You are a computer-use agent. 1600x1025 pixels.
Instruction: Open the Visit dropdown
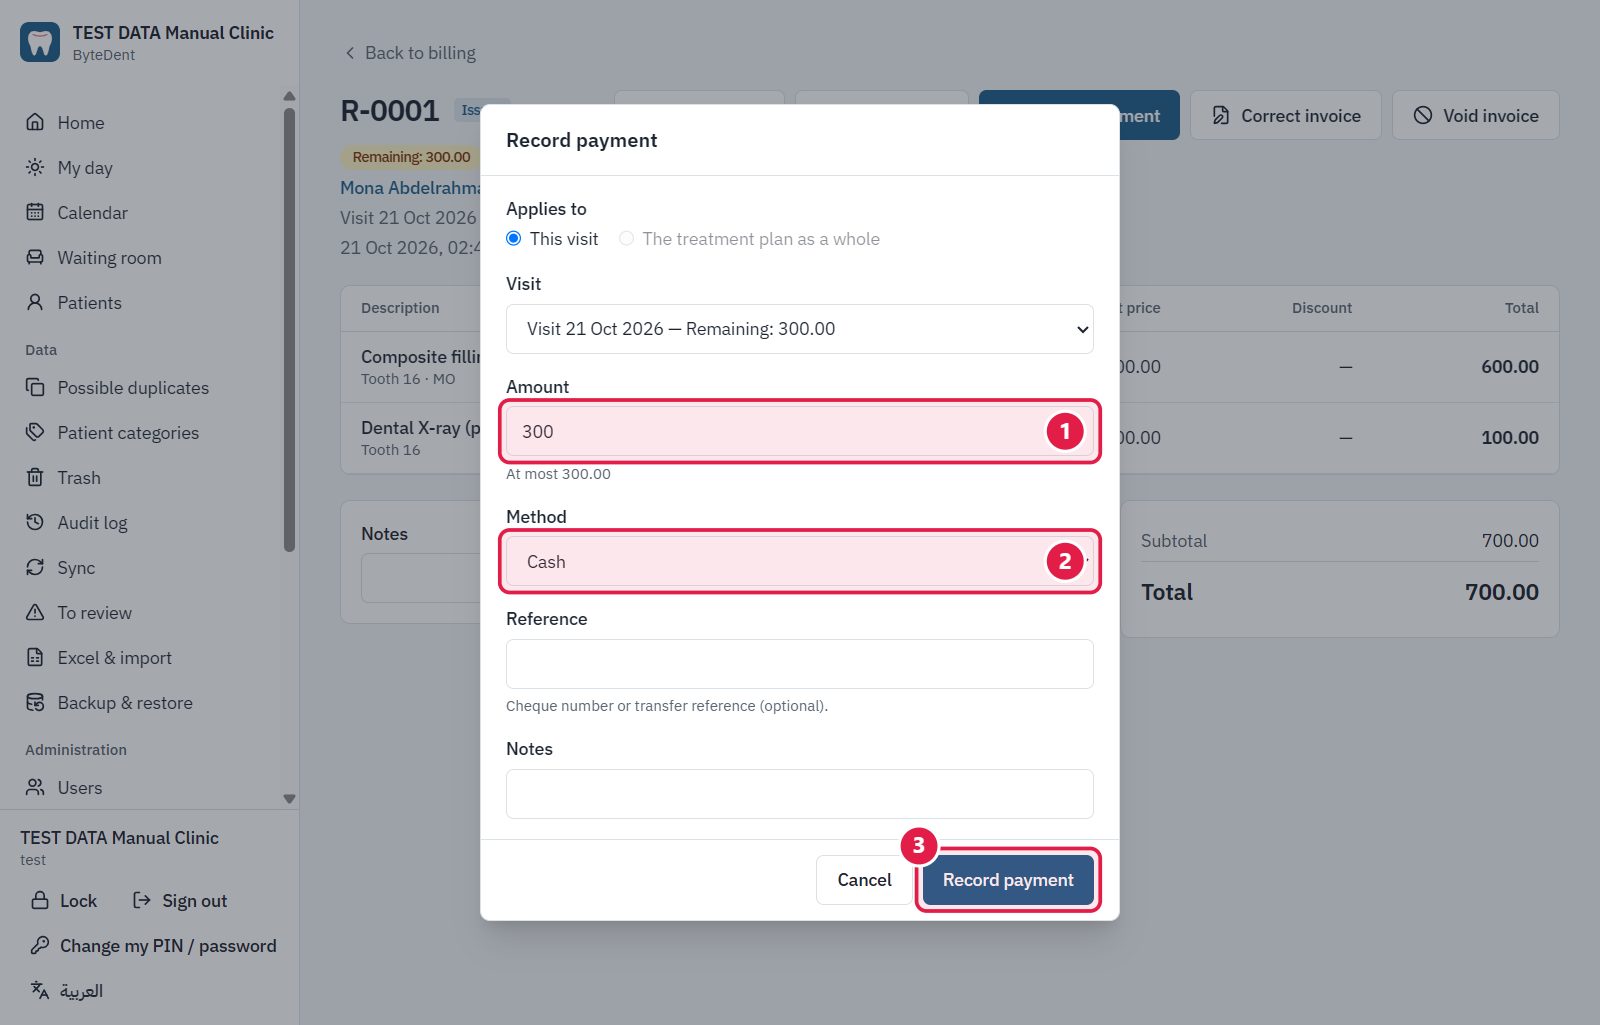pyautogui.click(x=800, y=329)
